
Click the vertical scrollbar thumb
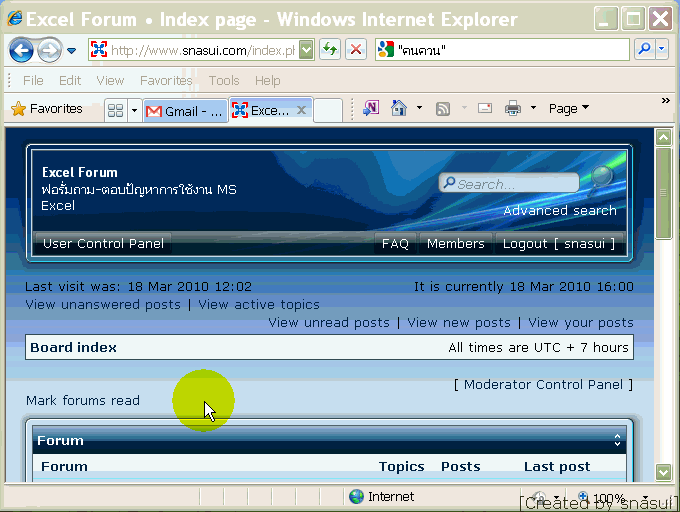pyautogui.click(x=663, y=193)
